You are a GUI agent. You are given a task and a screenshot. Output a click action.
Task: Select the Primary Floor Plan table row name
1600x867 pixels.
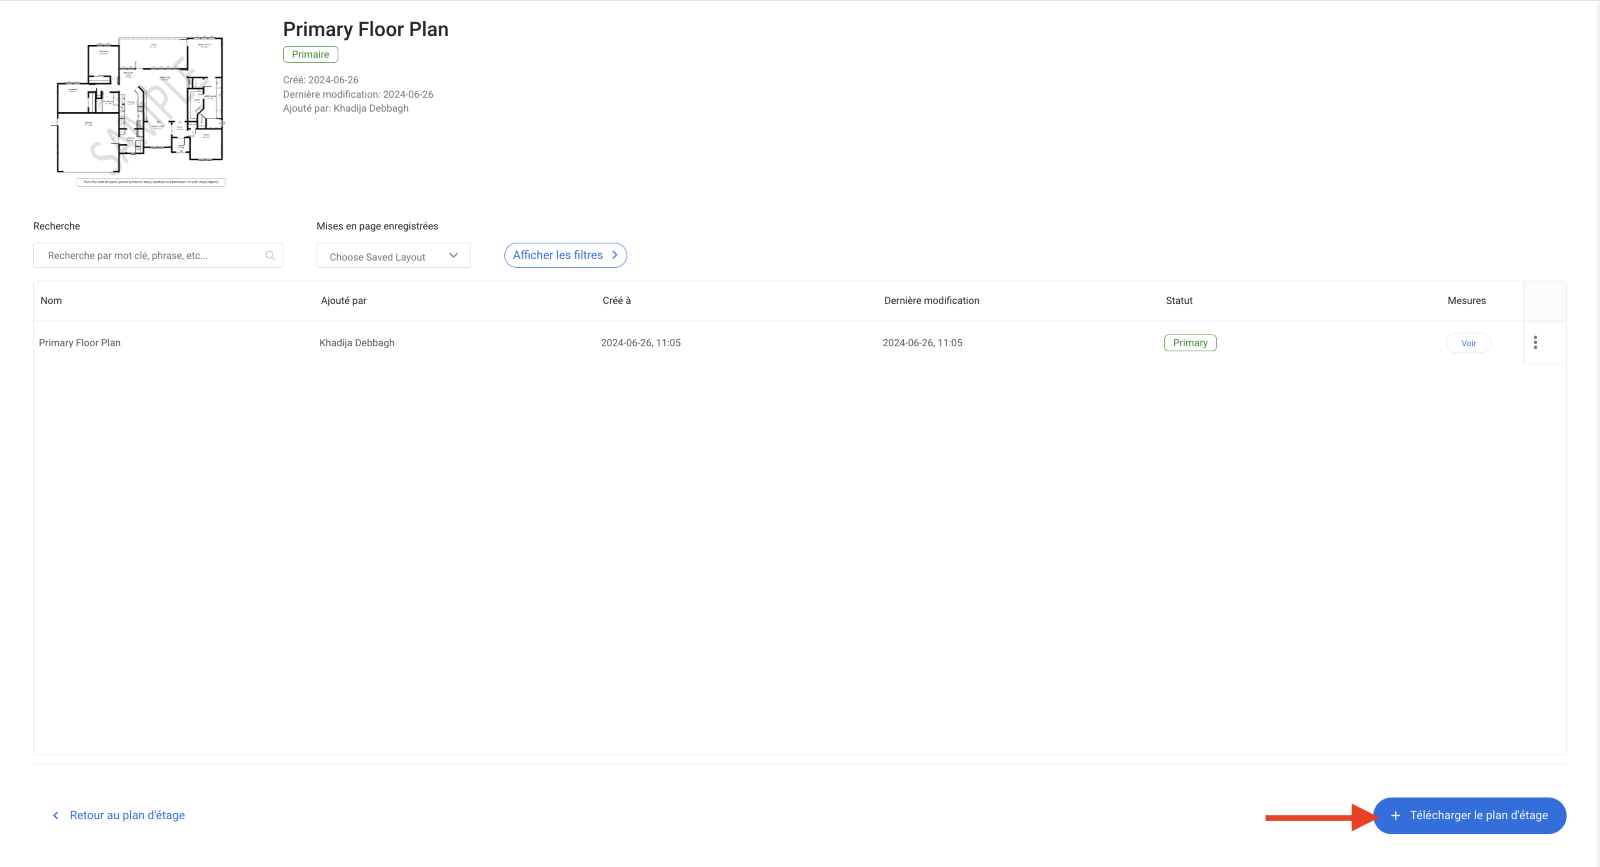click(x=80, y=343)
